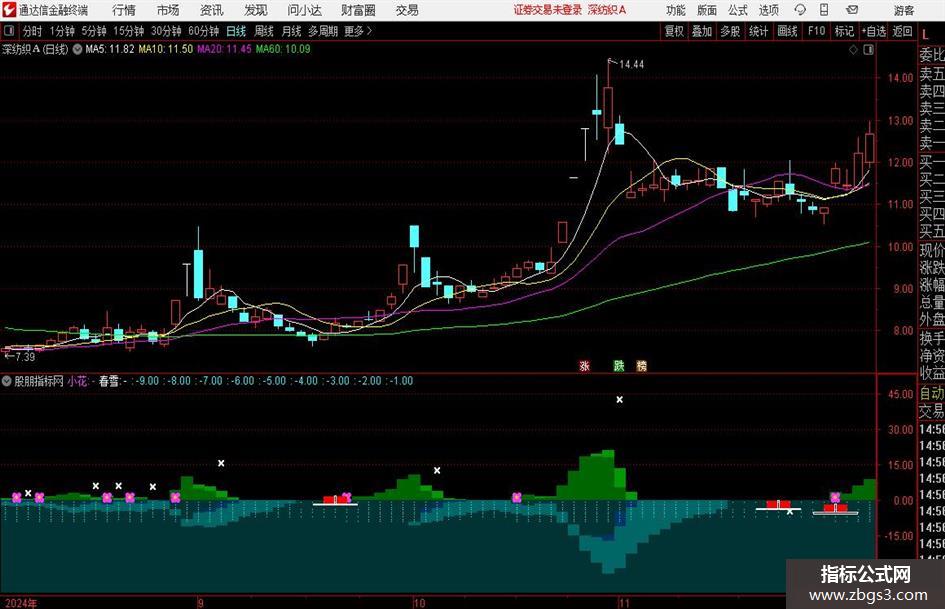Image resolution: width=945 pixels, height=609 pixels.
Task: Click the 统计 statistics button
Action: [x=758, y=31]
